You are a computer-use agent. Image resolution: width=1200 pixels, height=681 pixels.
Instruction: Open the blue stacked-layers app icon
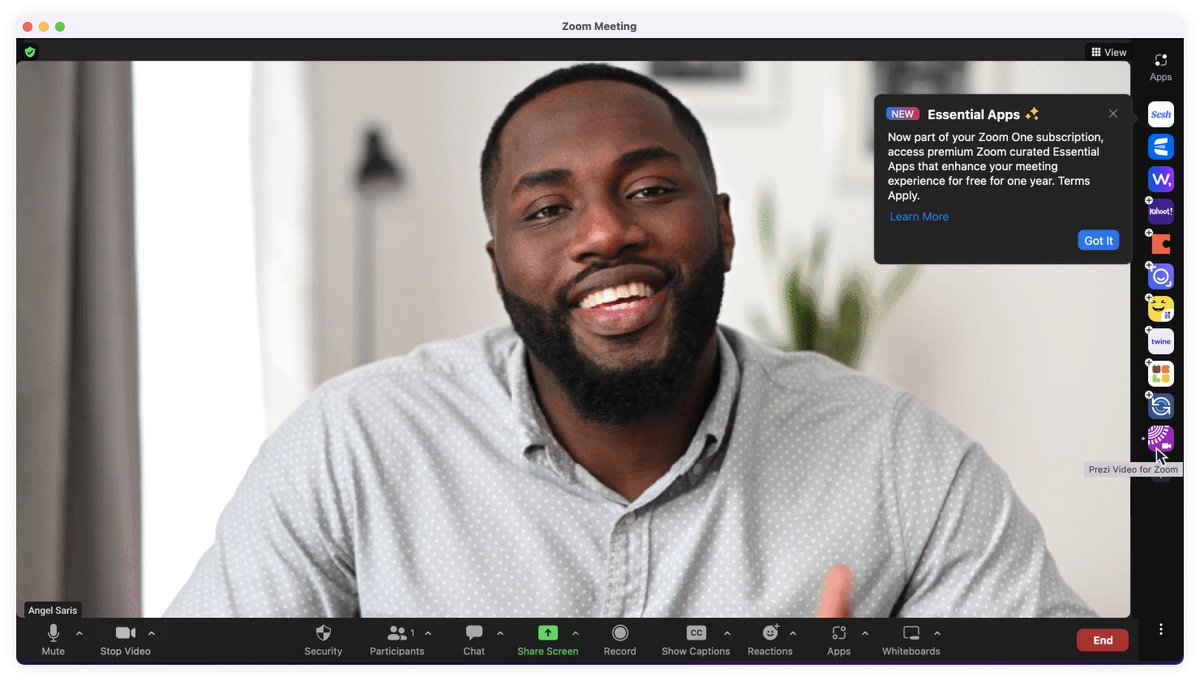(1160, 147)
